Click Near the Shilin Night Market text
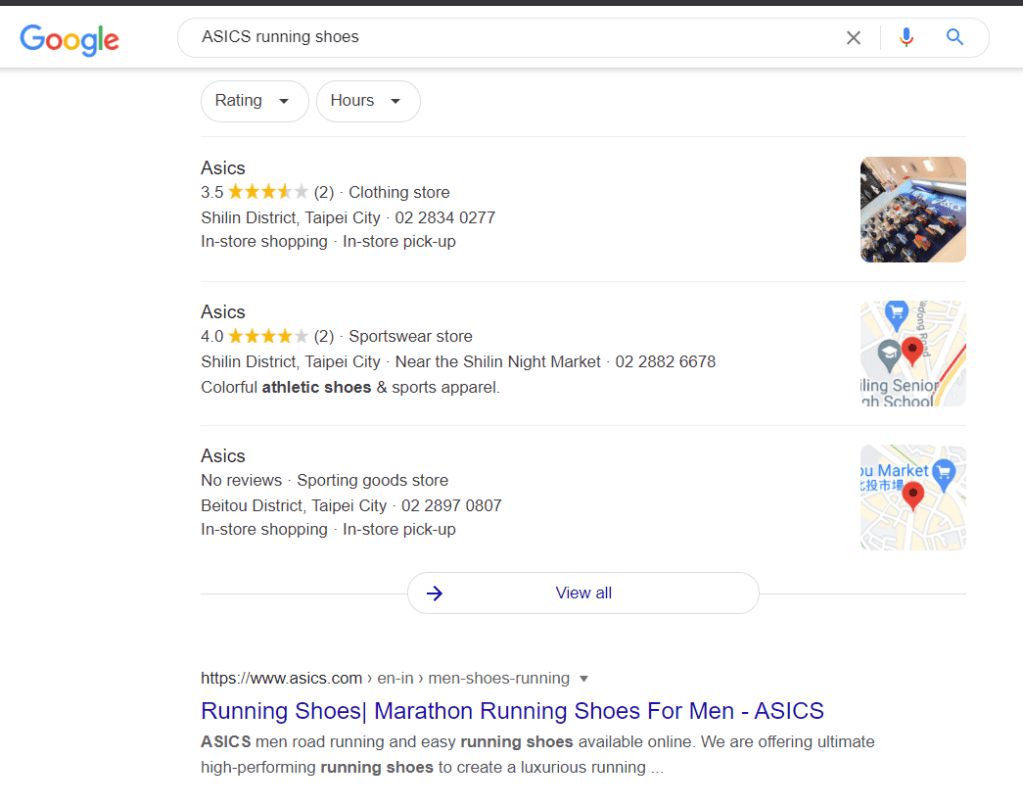This screenshot has width=1023, height=806. tap(498, 362)
